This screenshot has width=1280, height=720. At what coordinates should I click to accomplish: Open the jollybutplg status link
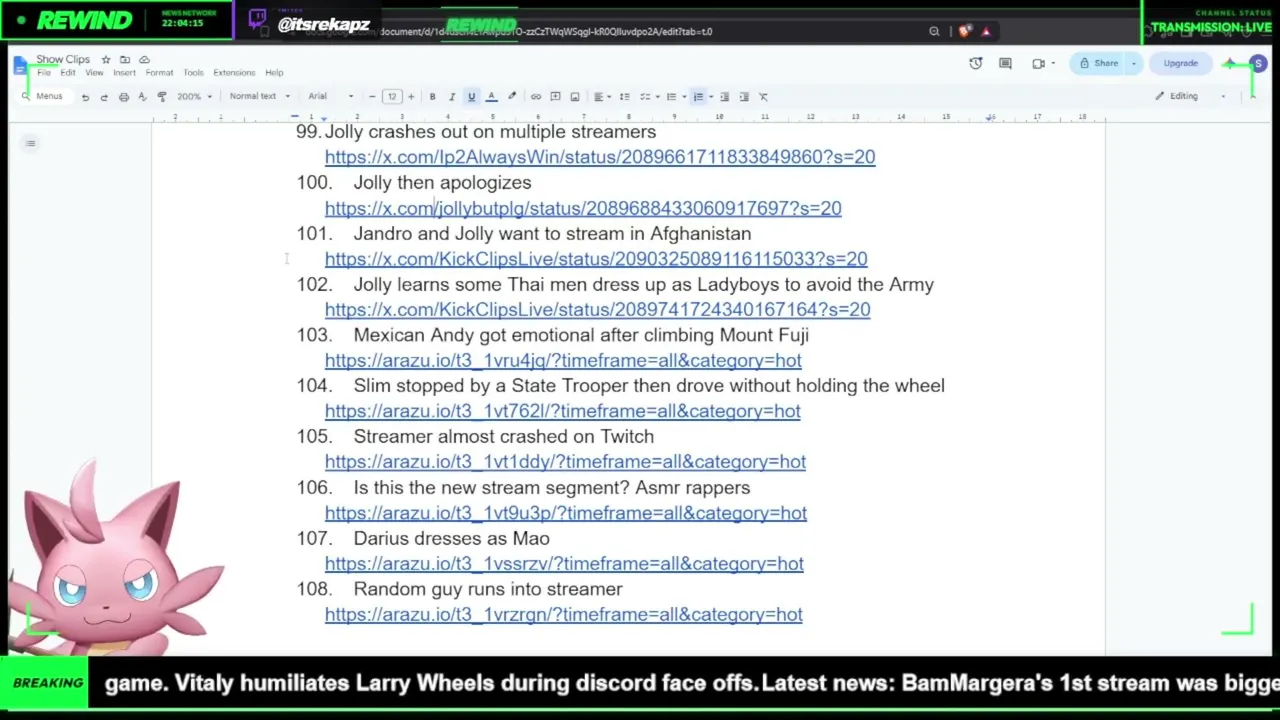point(583,208)
